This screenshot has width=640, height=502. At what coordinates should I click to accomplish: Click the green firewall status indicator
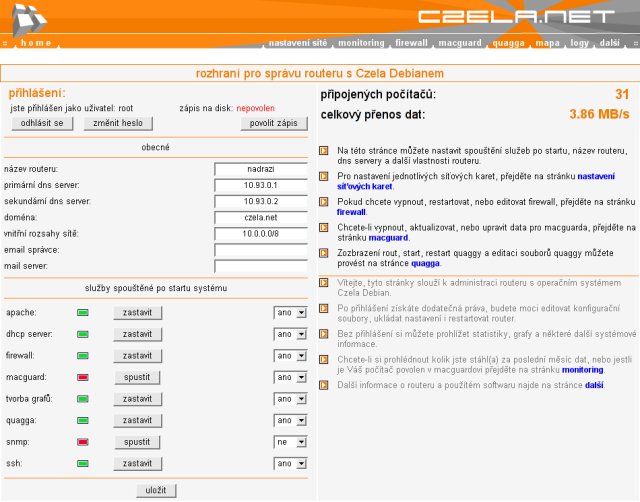point(83,355)
